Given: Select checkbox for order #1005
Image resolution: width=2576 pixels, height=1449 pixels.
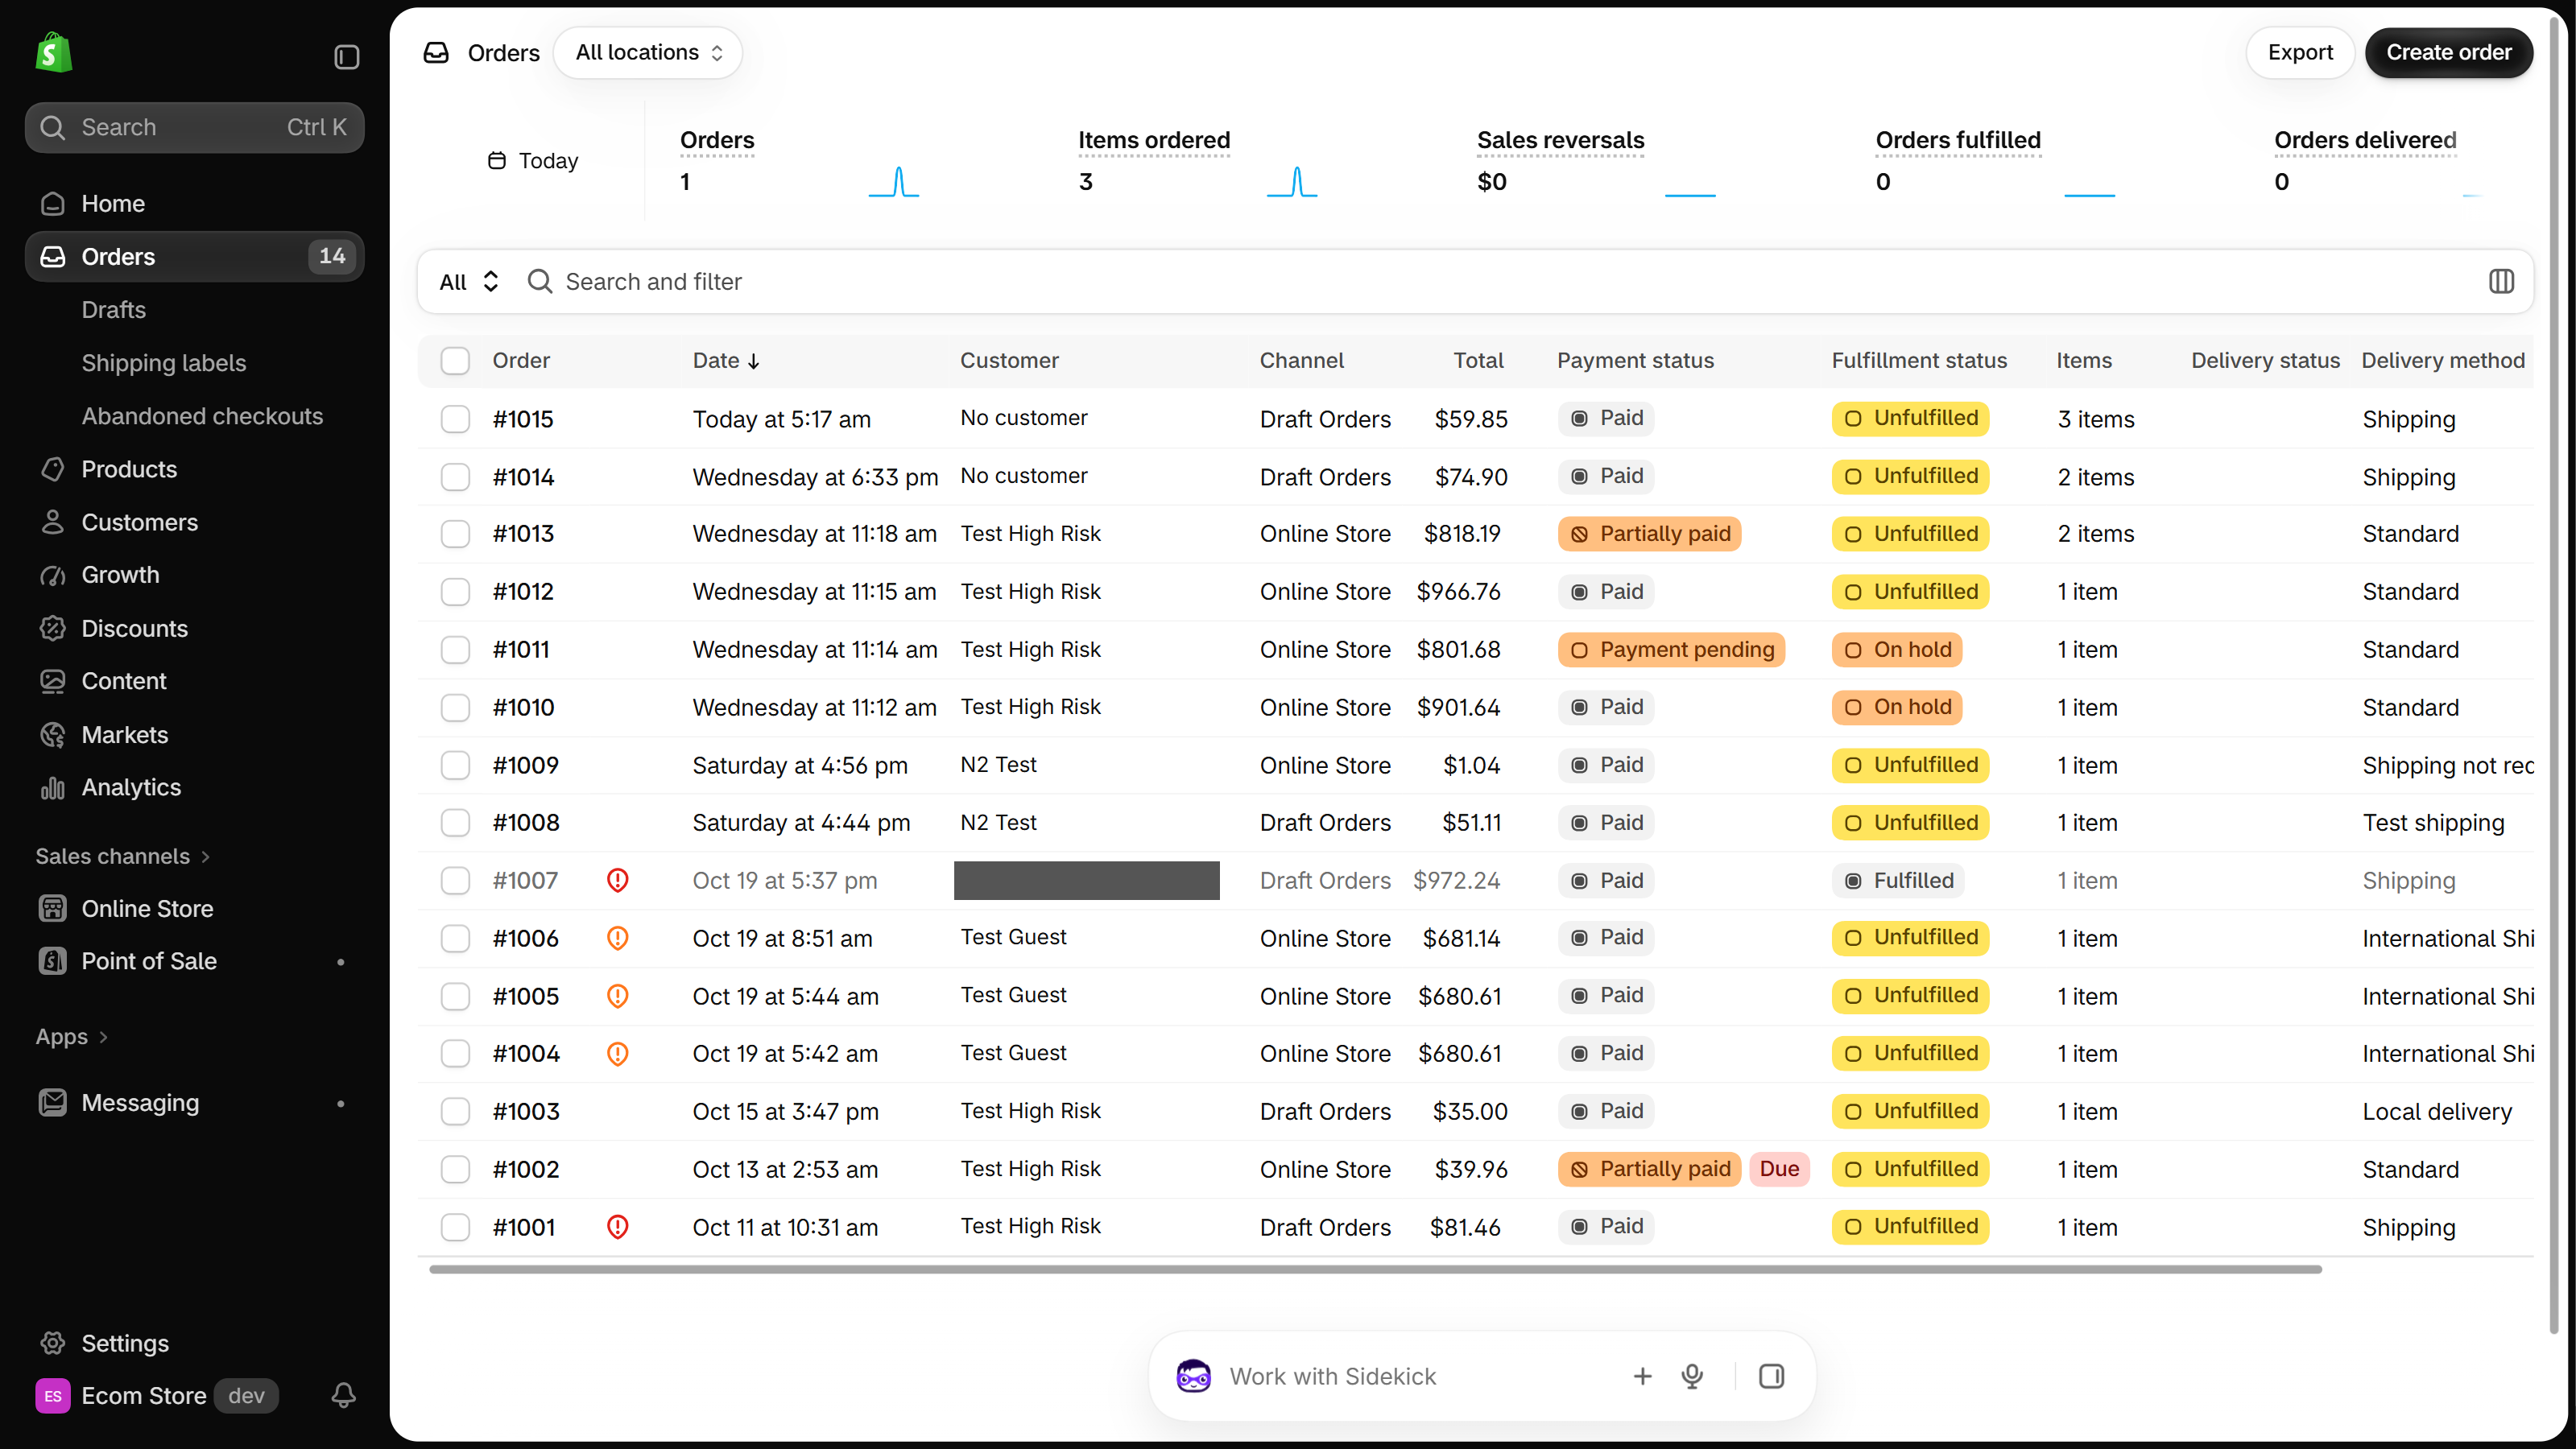Looking at the screenshot, I should tap(455, 996).
